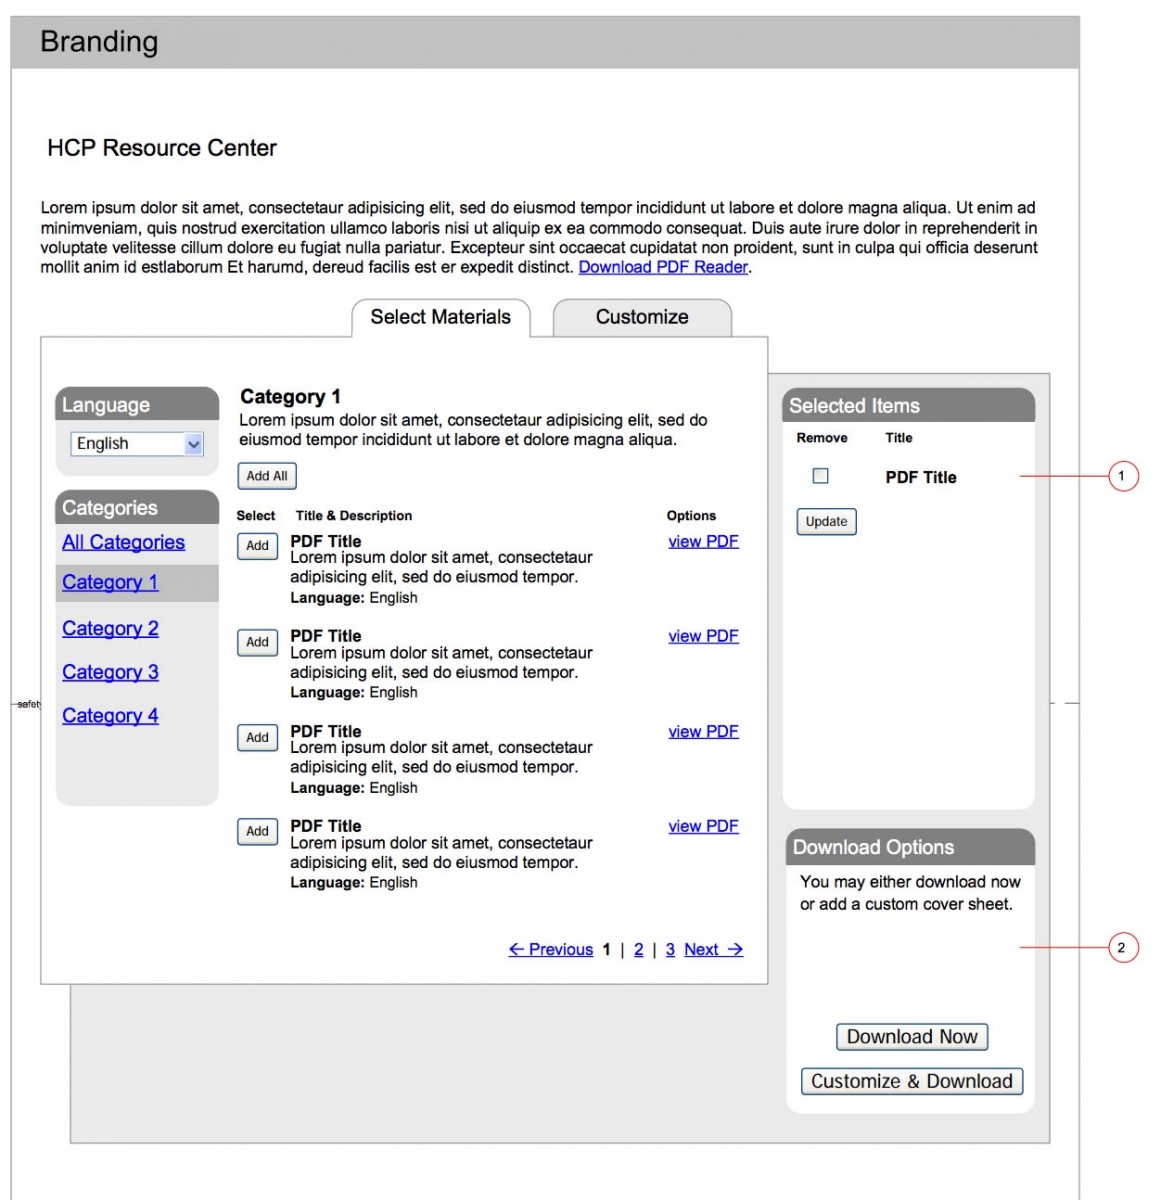Click the Download Now button
The height and width of the screenshot is (1200, 1161).
(x=912, y=1037)
